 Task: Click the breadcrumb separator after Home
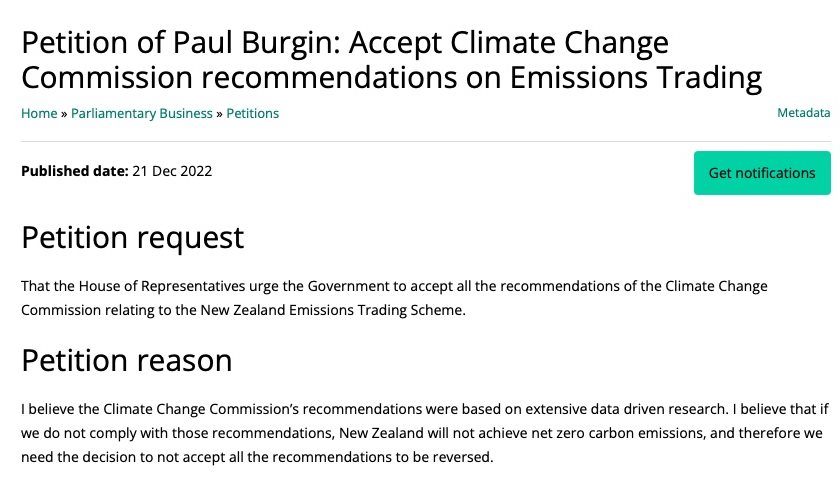[x=64, y=114]
